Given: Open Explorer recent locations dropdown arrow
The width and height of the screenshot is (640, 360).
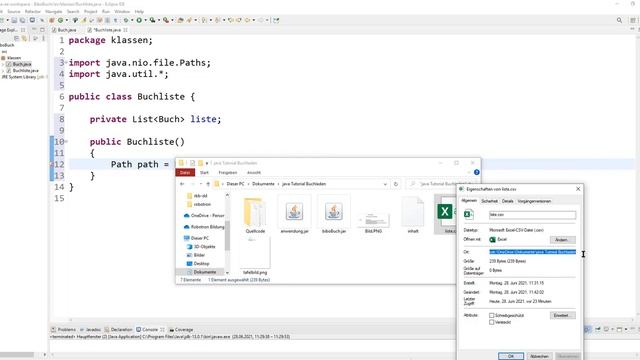Looking at the screenshot, I should tap(200, 184).
